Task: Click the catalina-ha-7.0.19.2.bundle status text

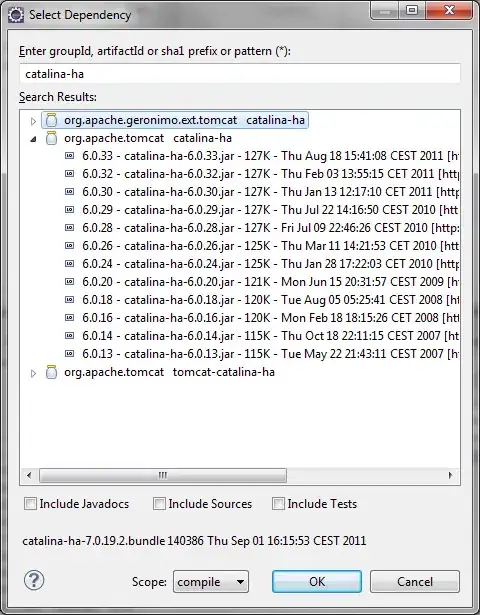Action: tap(194, 541)
